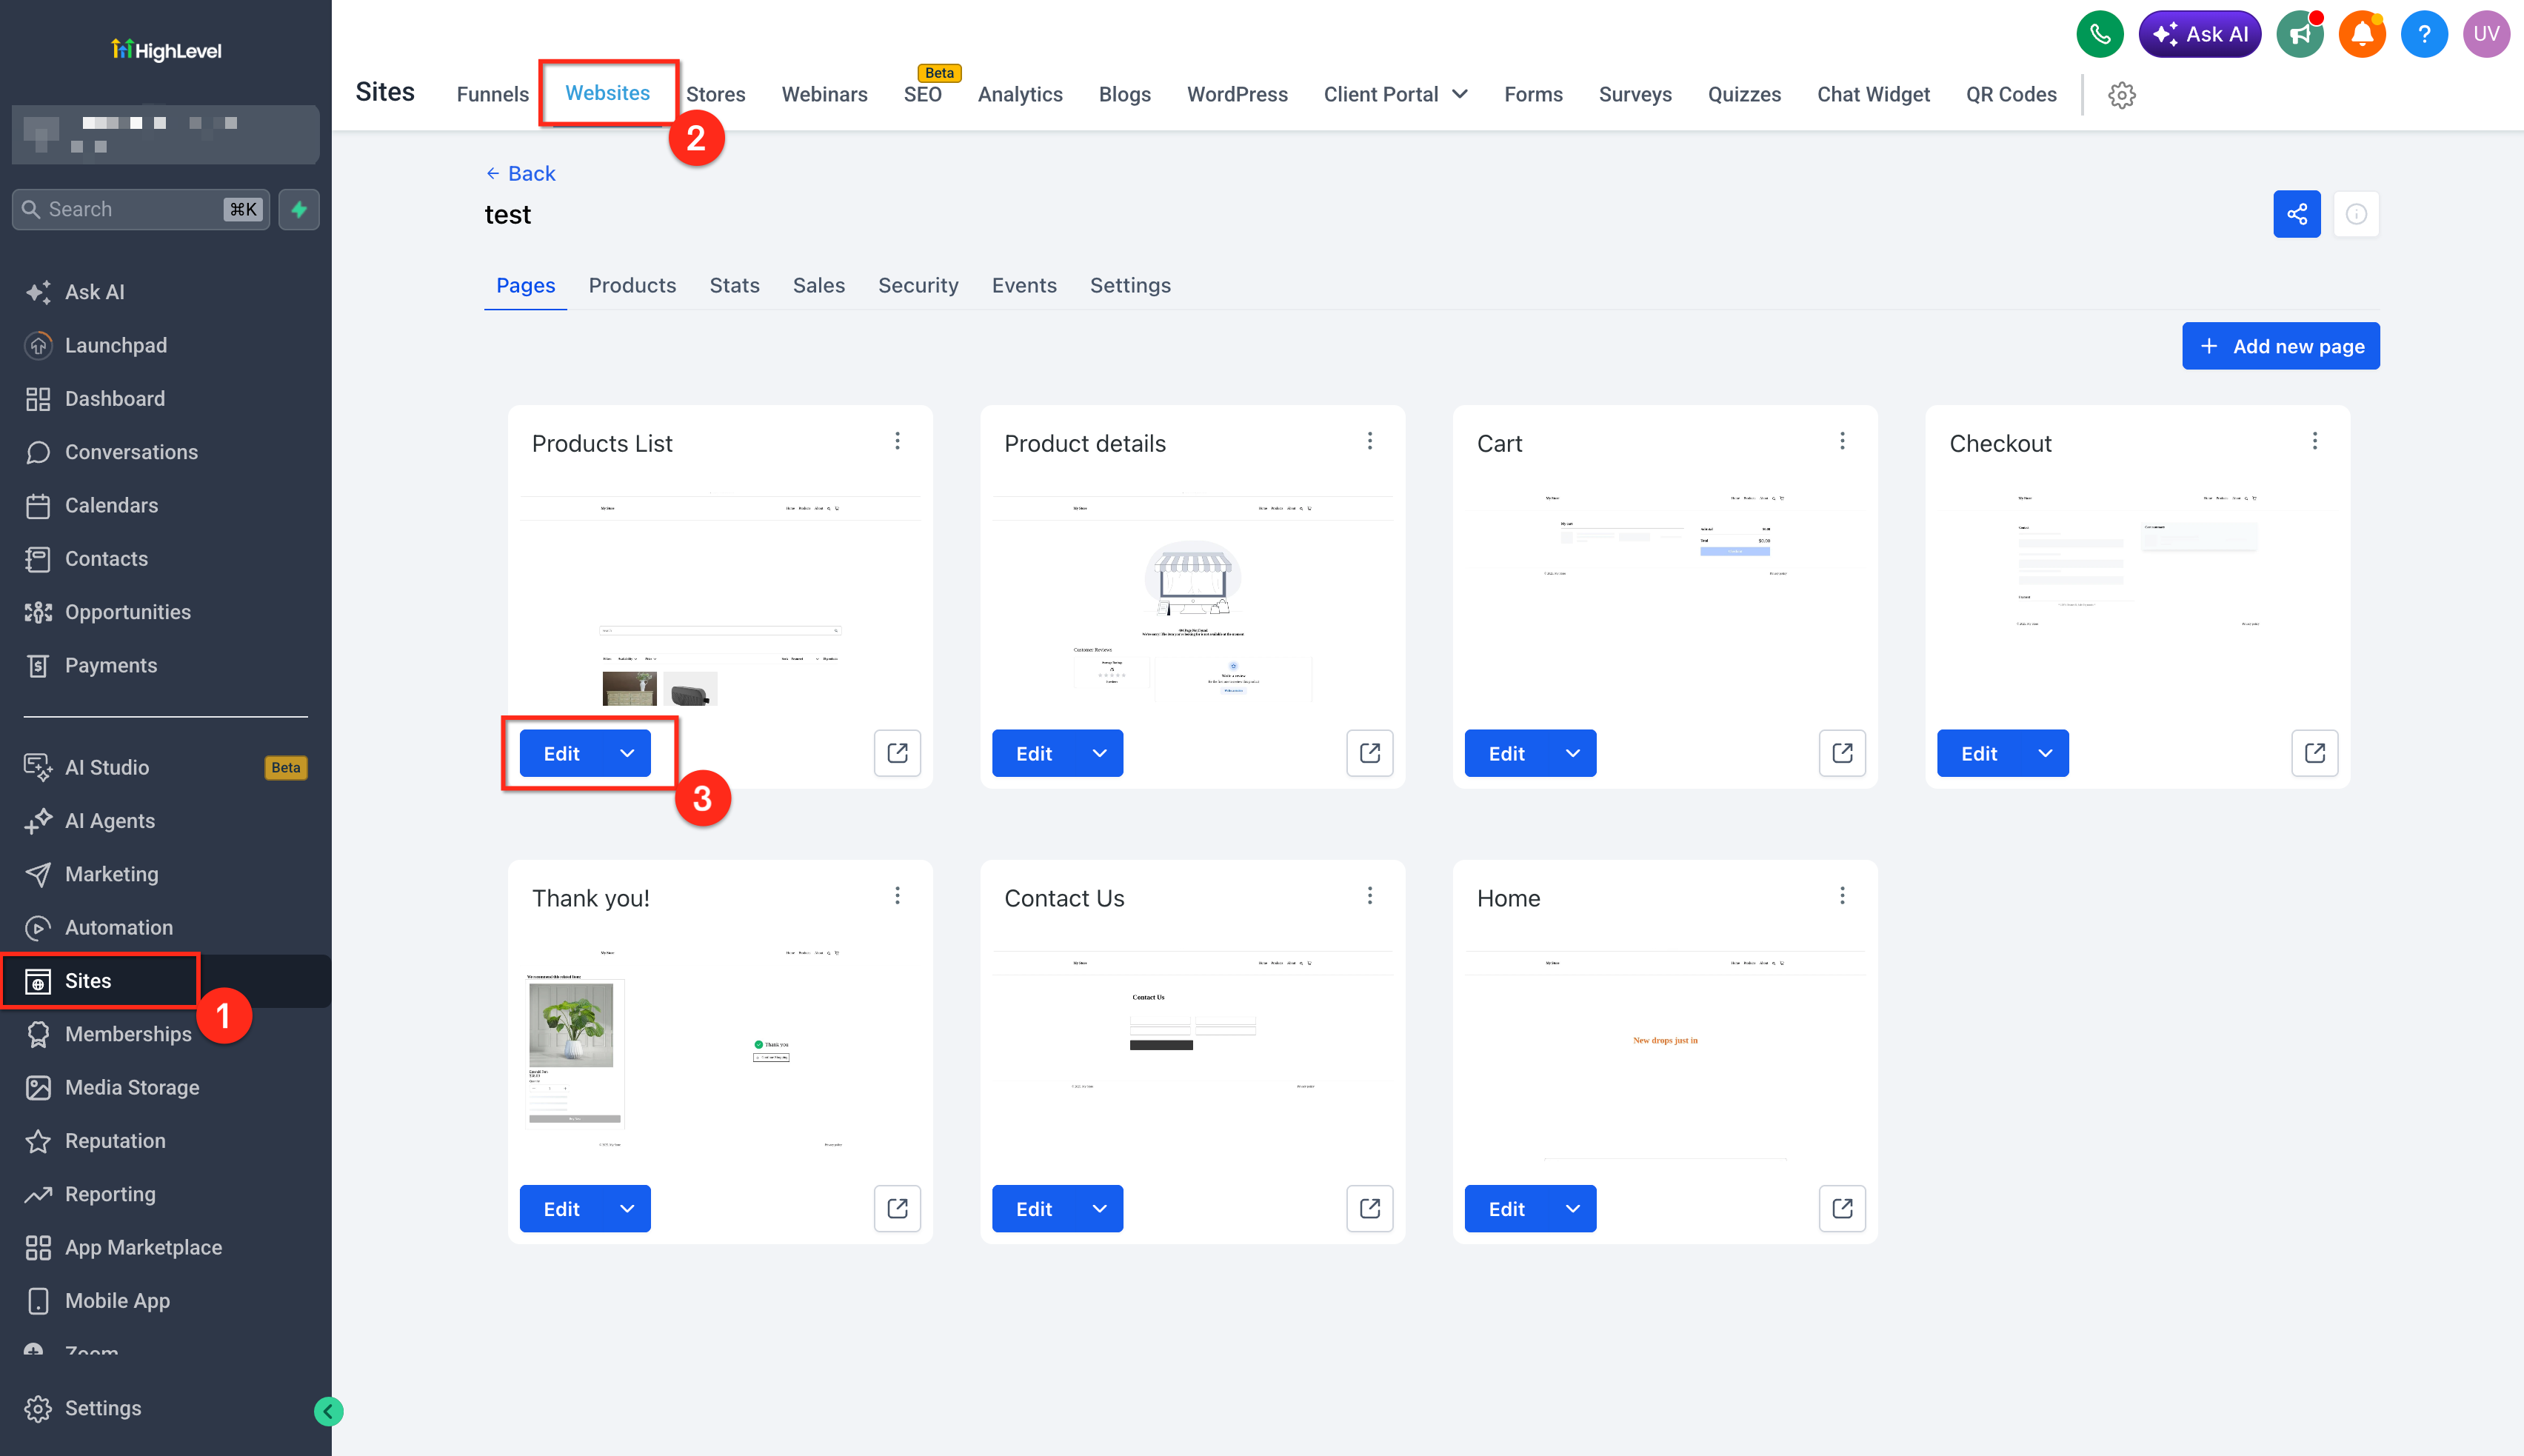Click Edit on the Cart card
The image size is (2524, 1456).
pyautogui.click(x=1506, y=753)
